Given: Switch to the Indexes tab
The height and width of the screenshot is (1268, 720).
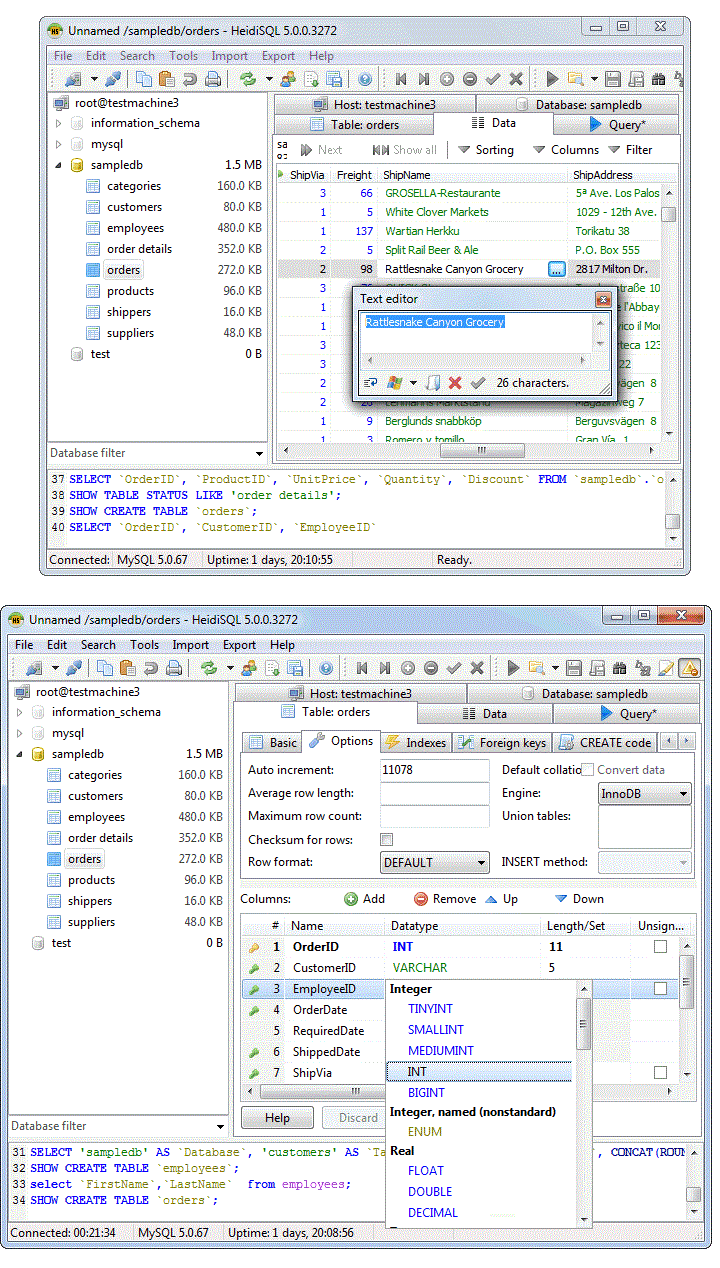Looking at the screenshot, I should [x=417, y=742].
